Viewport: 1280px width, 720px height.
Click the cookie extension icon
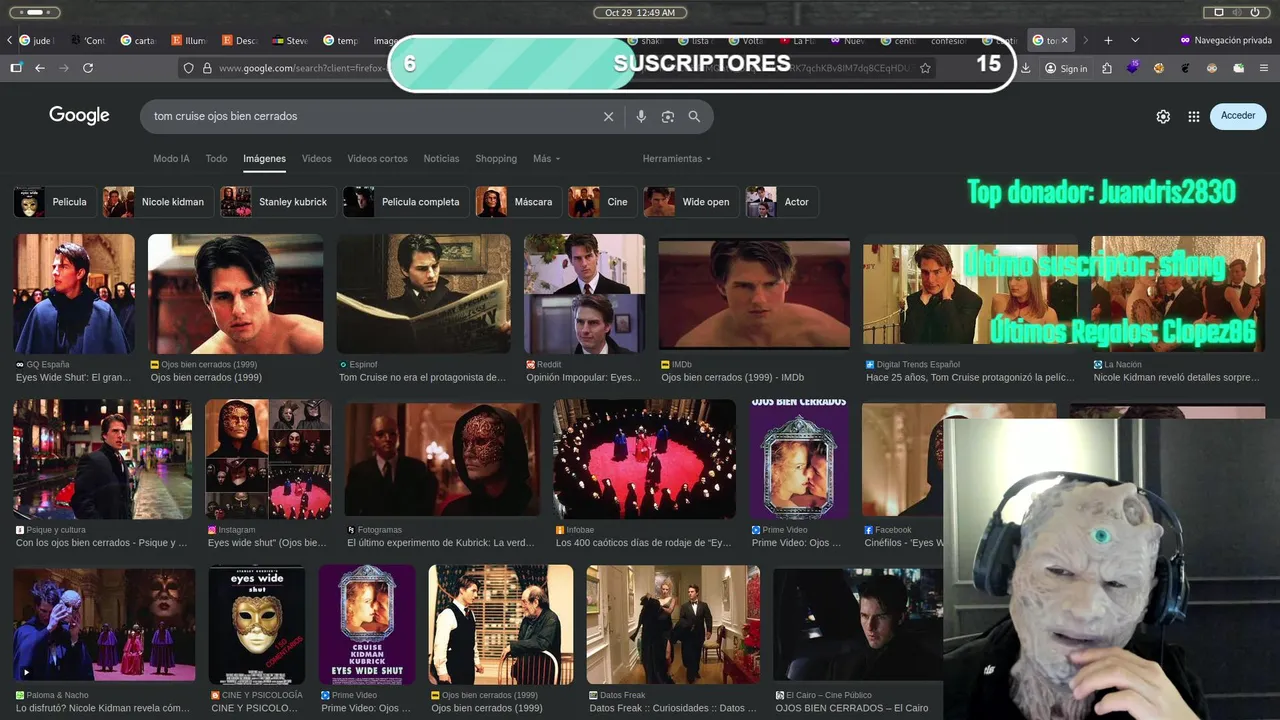coord(1159,68)
